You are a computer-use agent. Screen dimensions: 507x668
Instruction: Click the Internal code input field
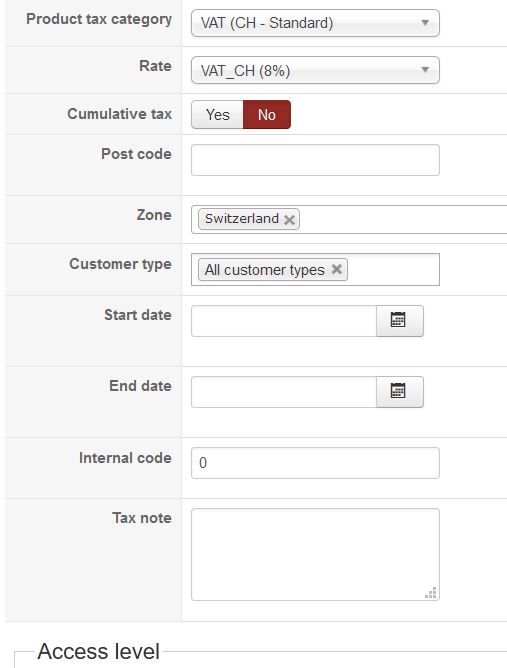(x=315, y=463)
